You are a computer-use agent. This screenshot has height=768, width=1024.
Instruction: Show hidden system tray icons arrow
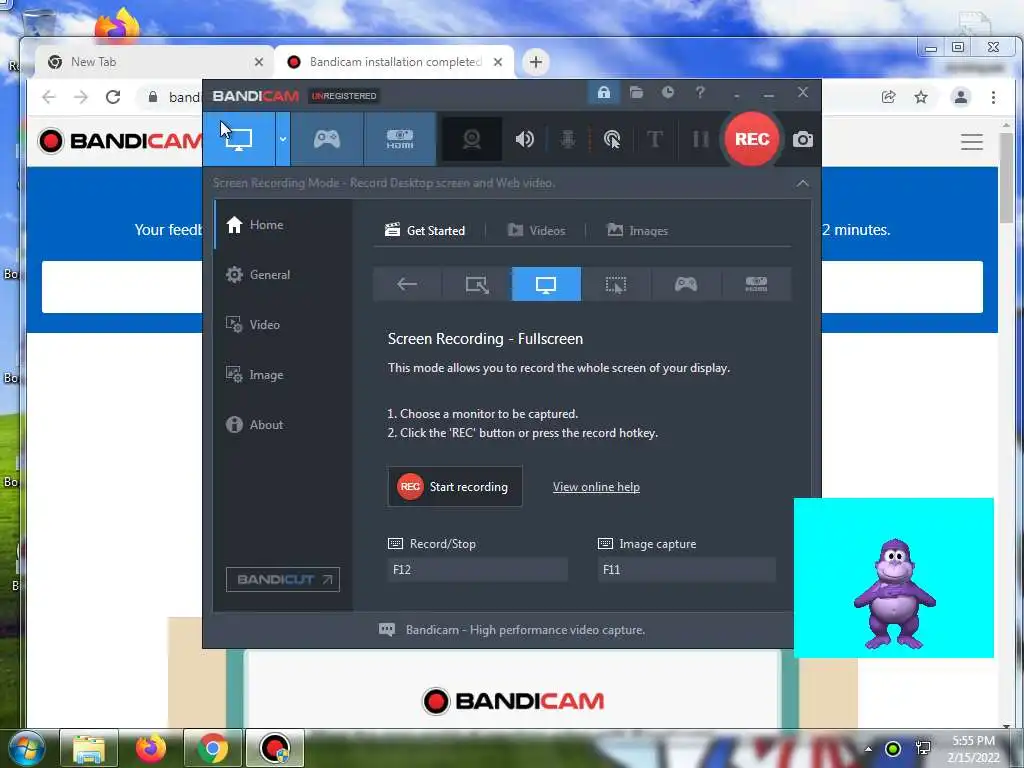[x=868, y=749]
